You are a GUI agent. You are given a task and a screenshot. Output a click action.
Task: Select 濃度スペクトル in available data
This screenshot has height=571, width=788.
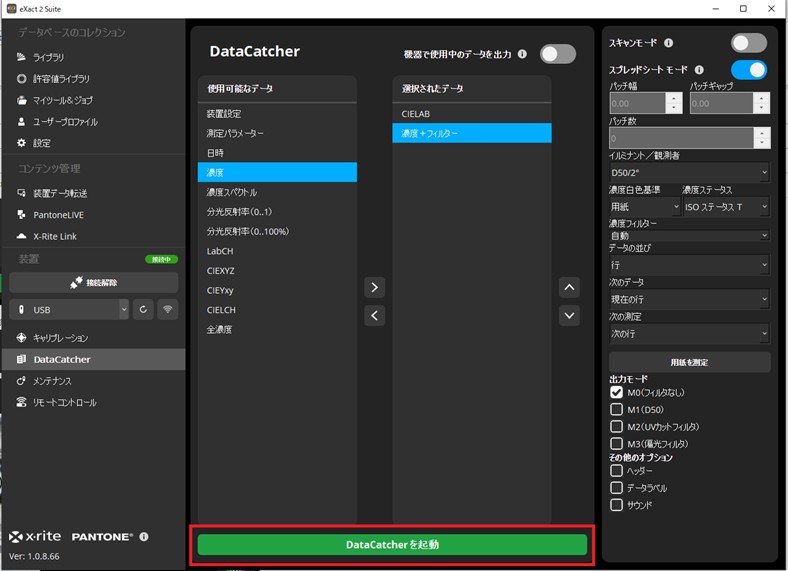[x=277, y=193]
